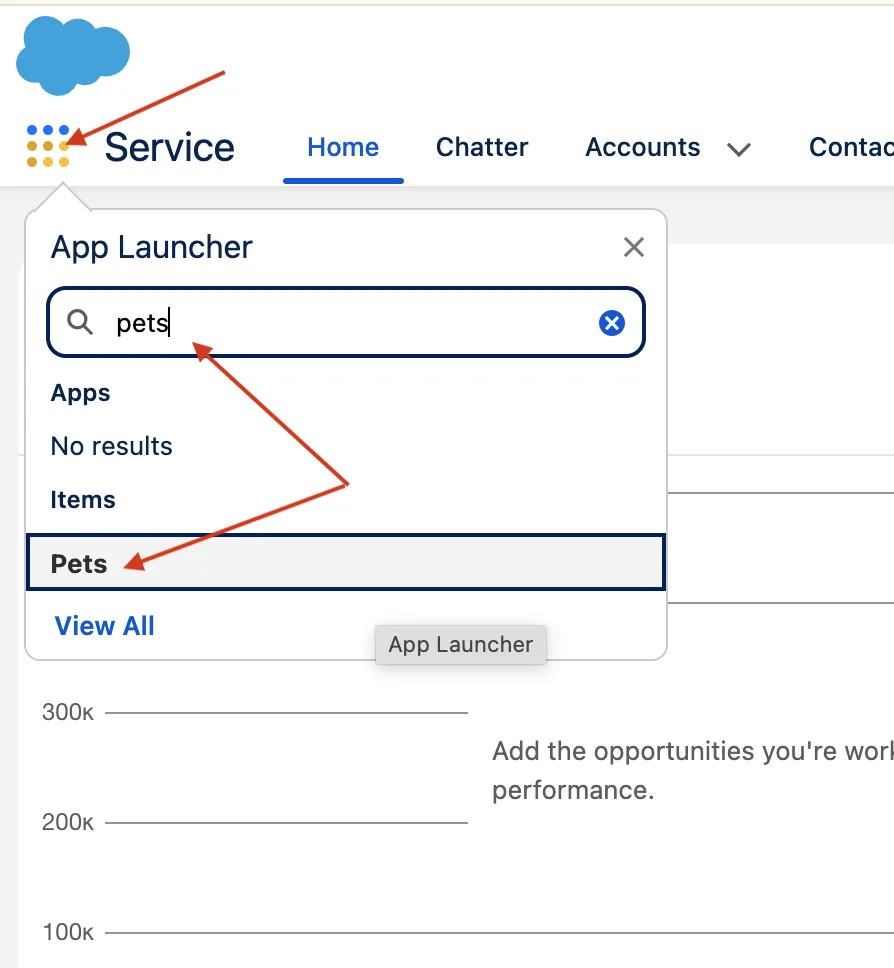Click the Salesforce cloud logo
894x968 pixels.
(x=73, y=56)
